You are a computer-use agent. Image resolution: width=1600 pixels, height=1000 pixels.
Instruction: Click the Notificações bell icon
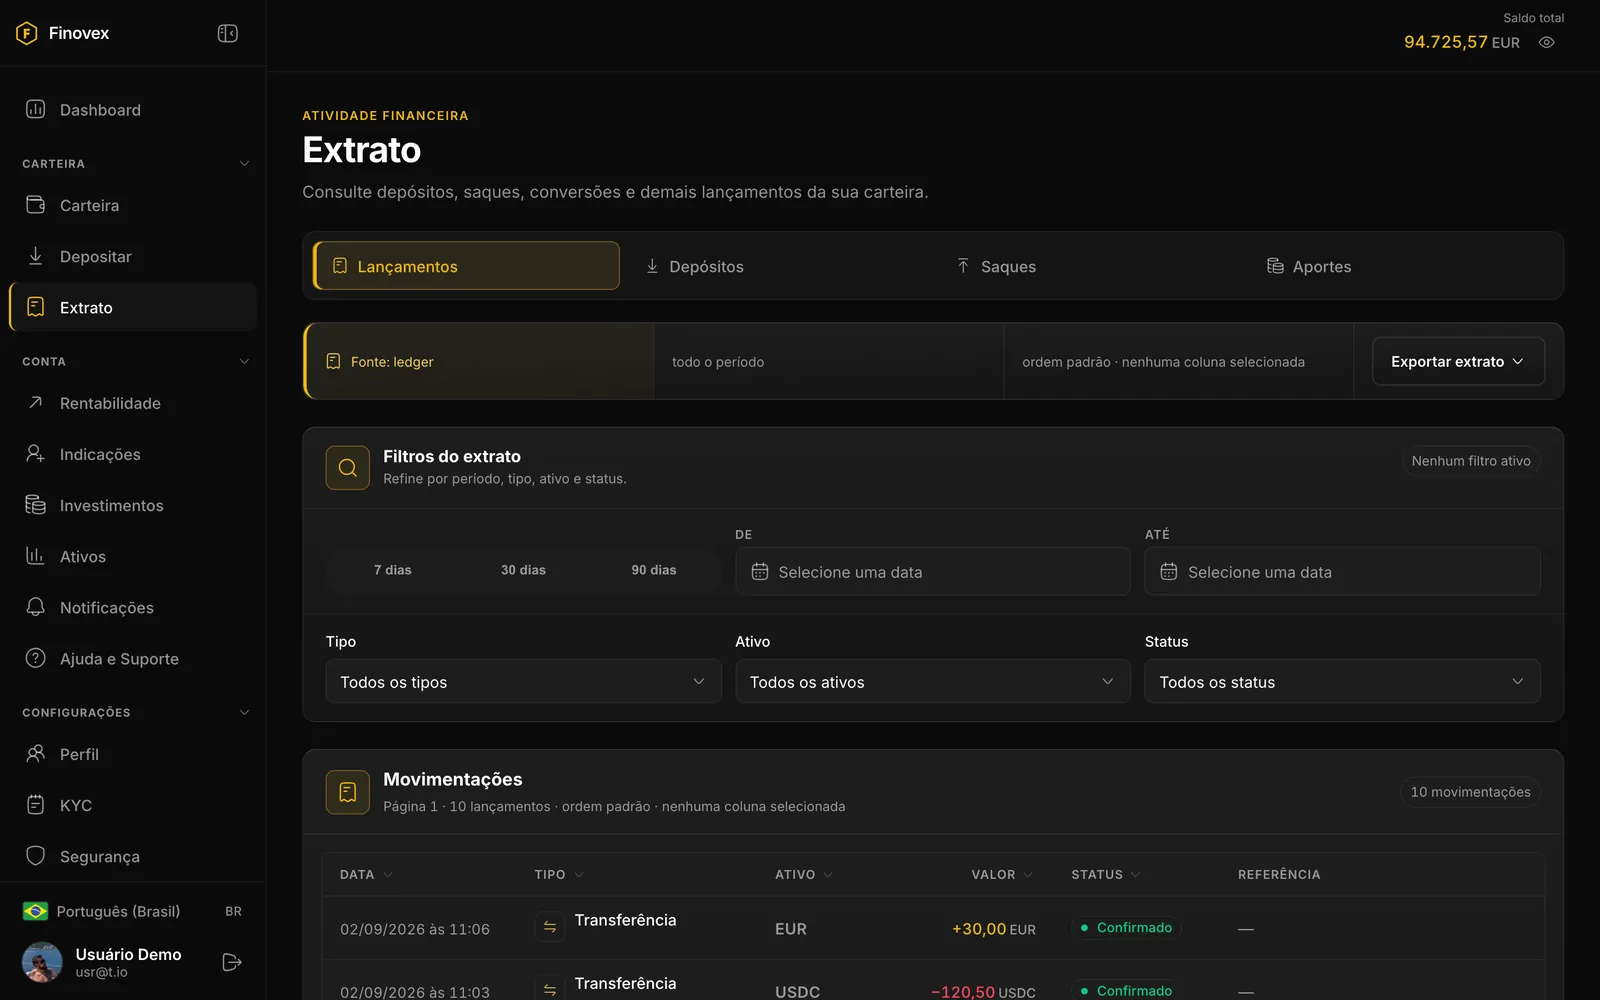pyautogui.click(x=36, y=607)
